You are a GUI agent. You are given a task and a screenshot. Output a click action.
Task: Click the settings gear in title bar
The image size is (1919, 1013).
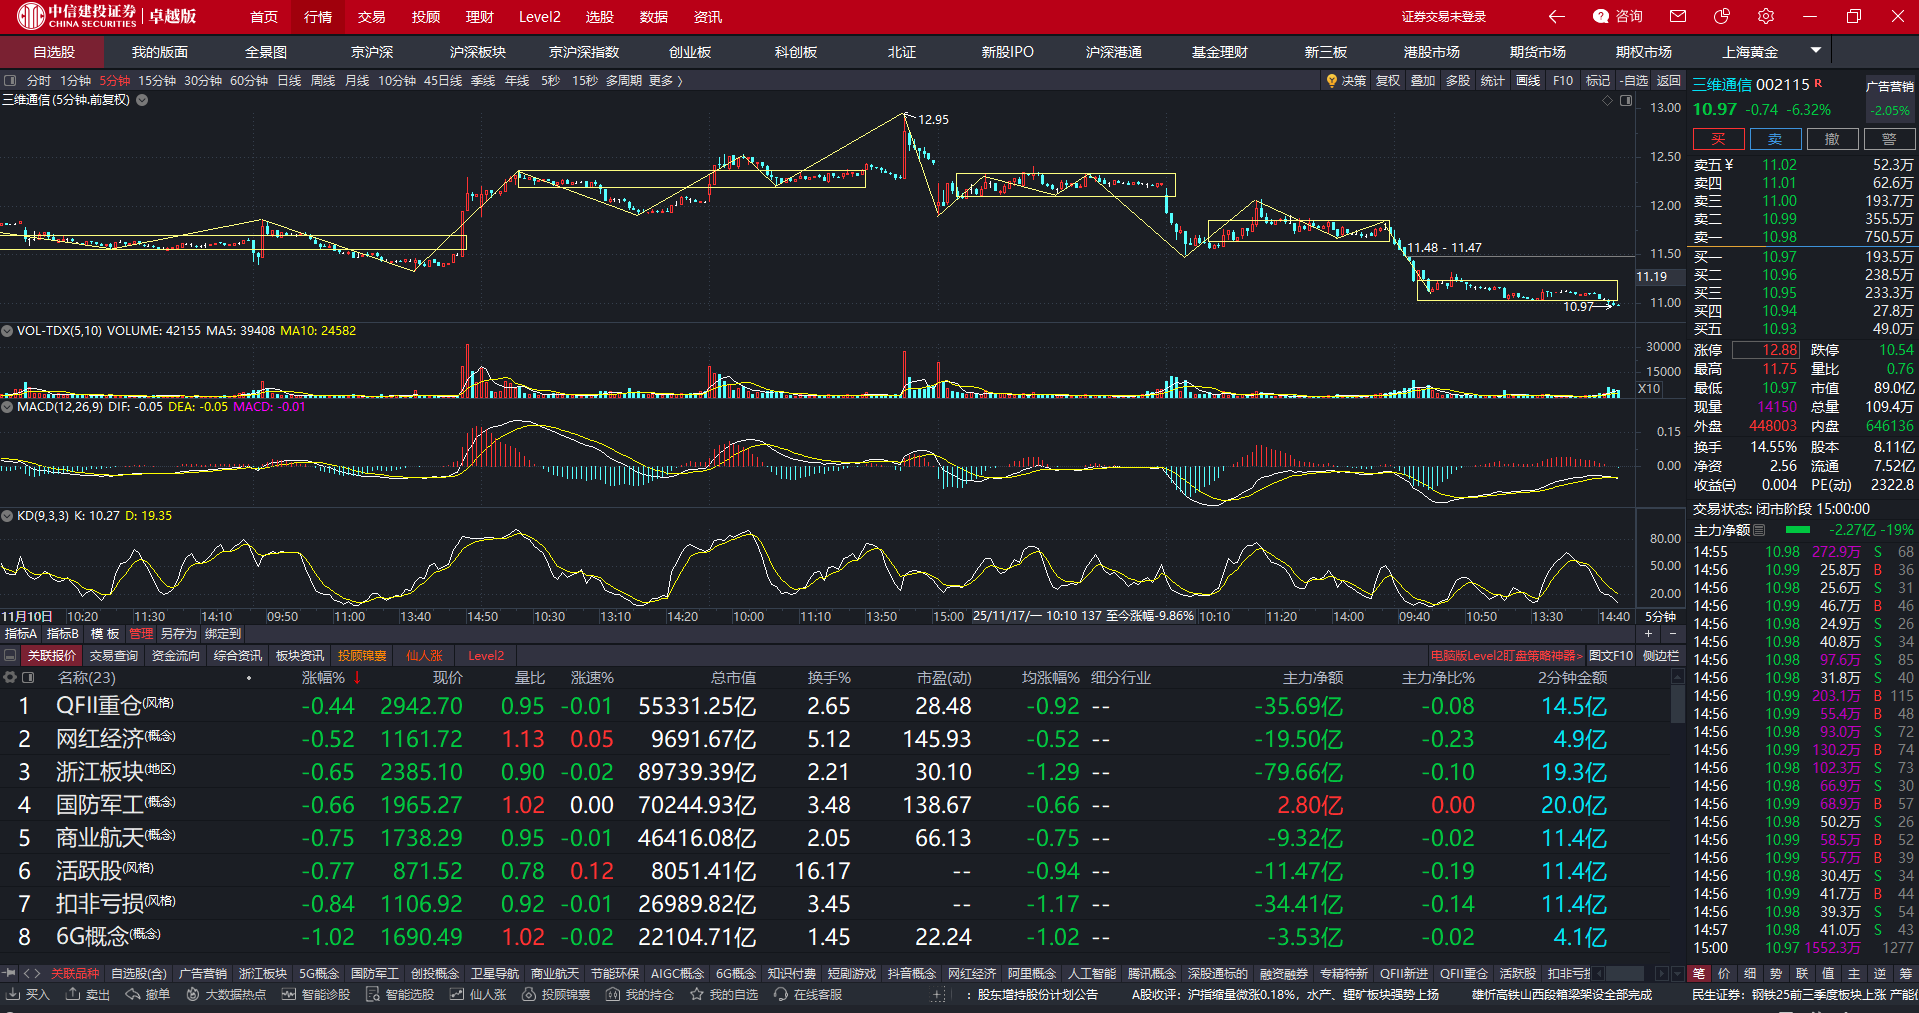[1766, 16]
